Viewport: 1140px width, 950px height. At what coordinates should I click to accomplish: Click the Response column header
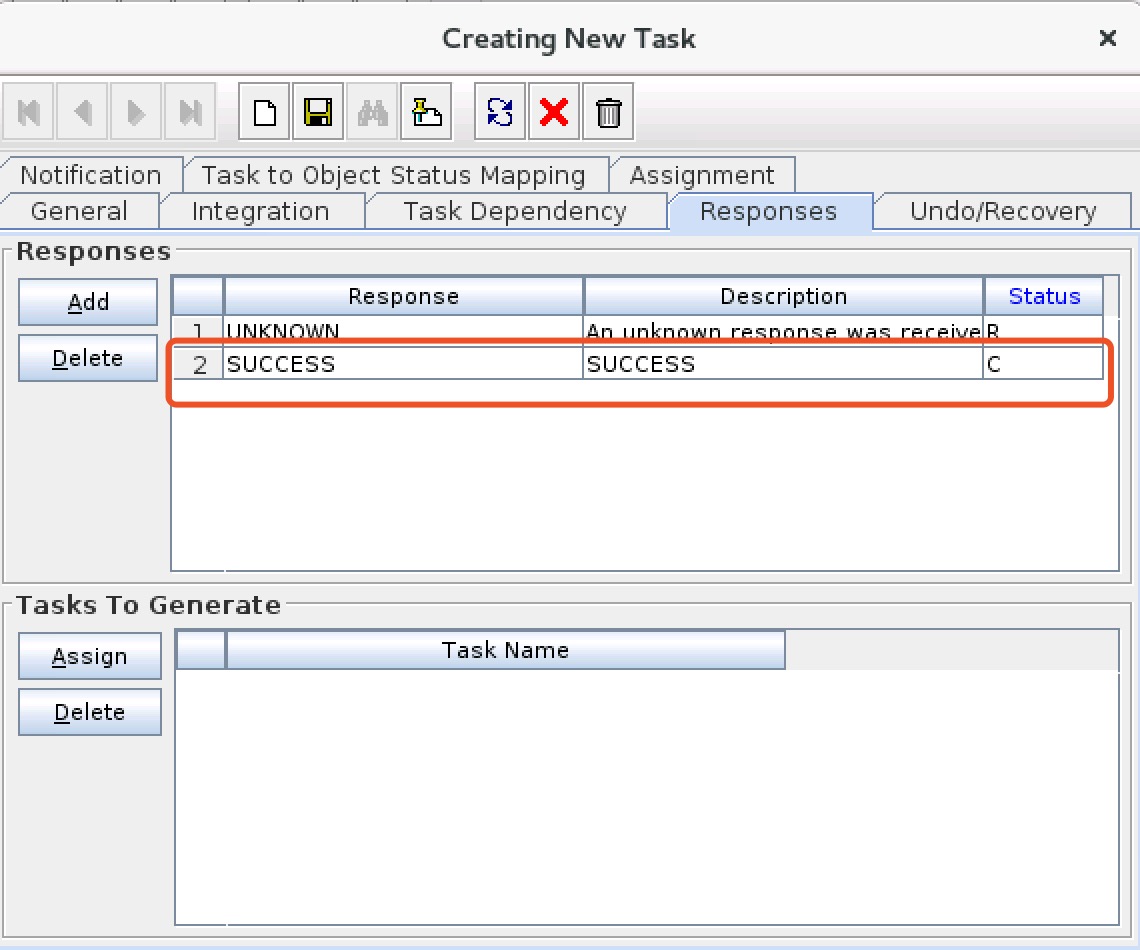pyautogui.click(x=404, y=296)
